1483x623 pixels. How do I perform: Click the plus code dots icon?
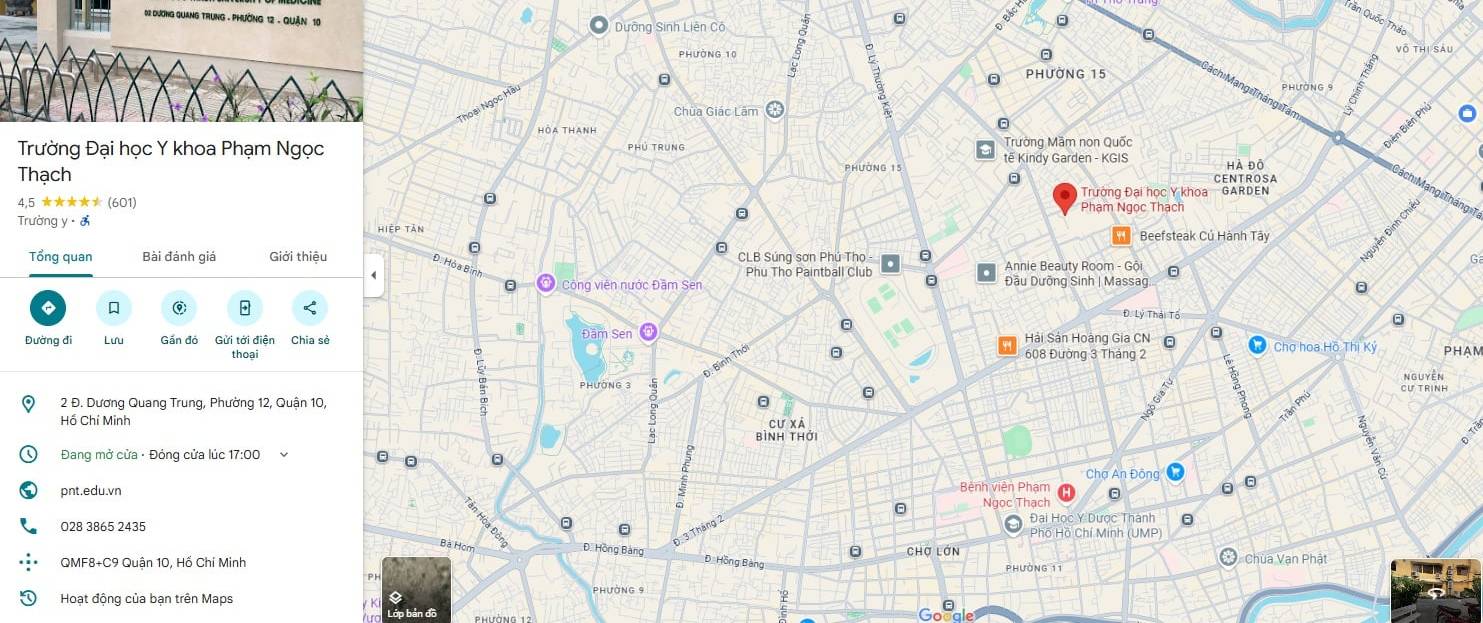click(x=28, y=563)
